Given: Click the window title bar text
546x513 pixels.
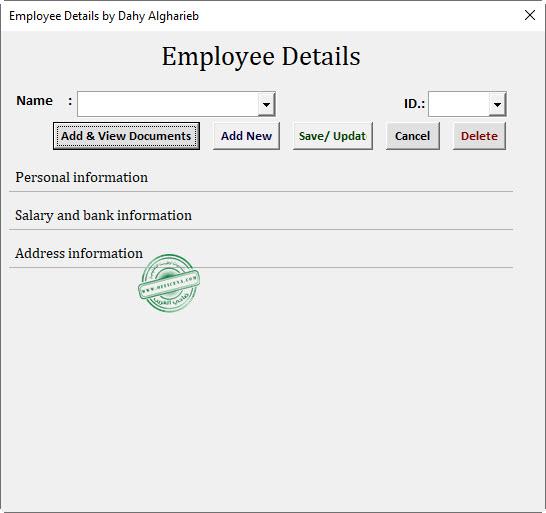Looking at the screenshot, I should click(x=104, y=16).
